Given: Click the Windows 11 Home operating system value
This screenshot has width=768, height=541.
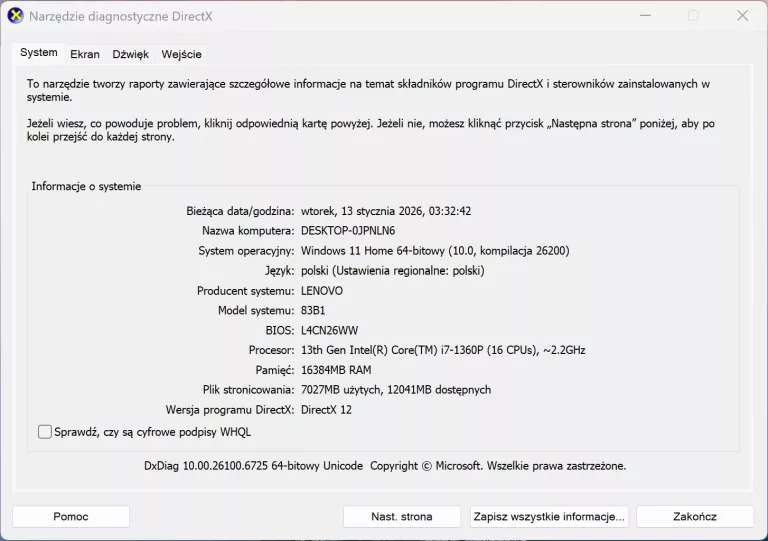Looking at the screenshot, I should [x=434, y=251].
